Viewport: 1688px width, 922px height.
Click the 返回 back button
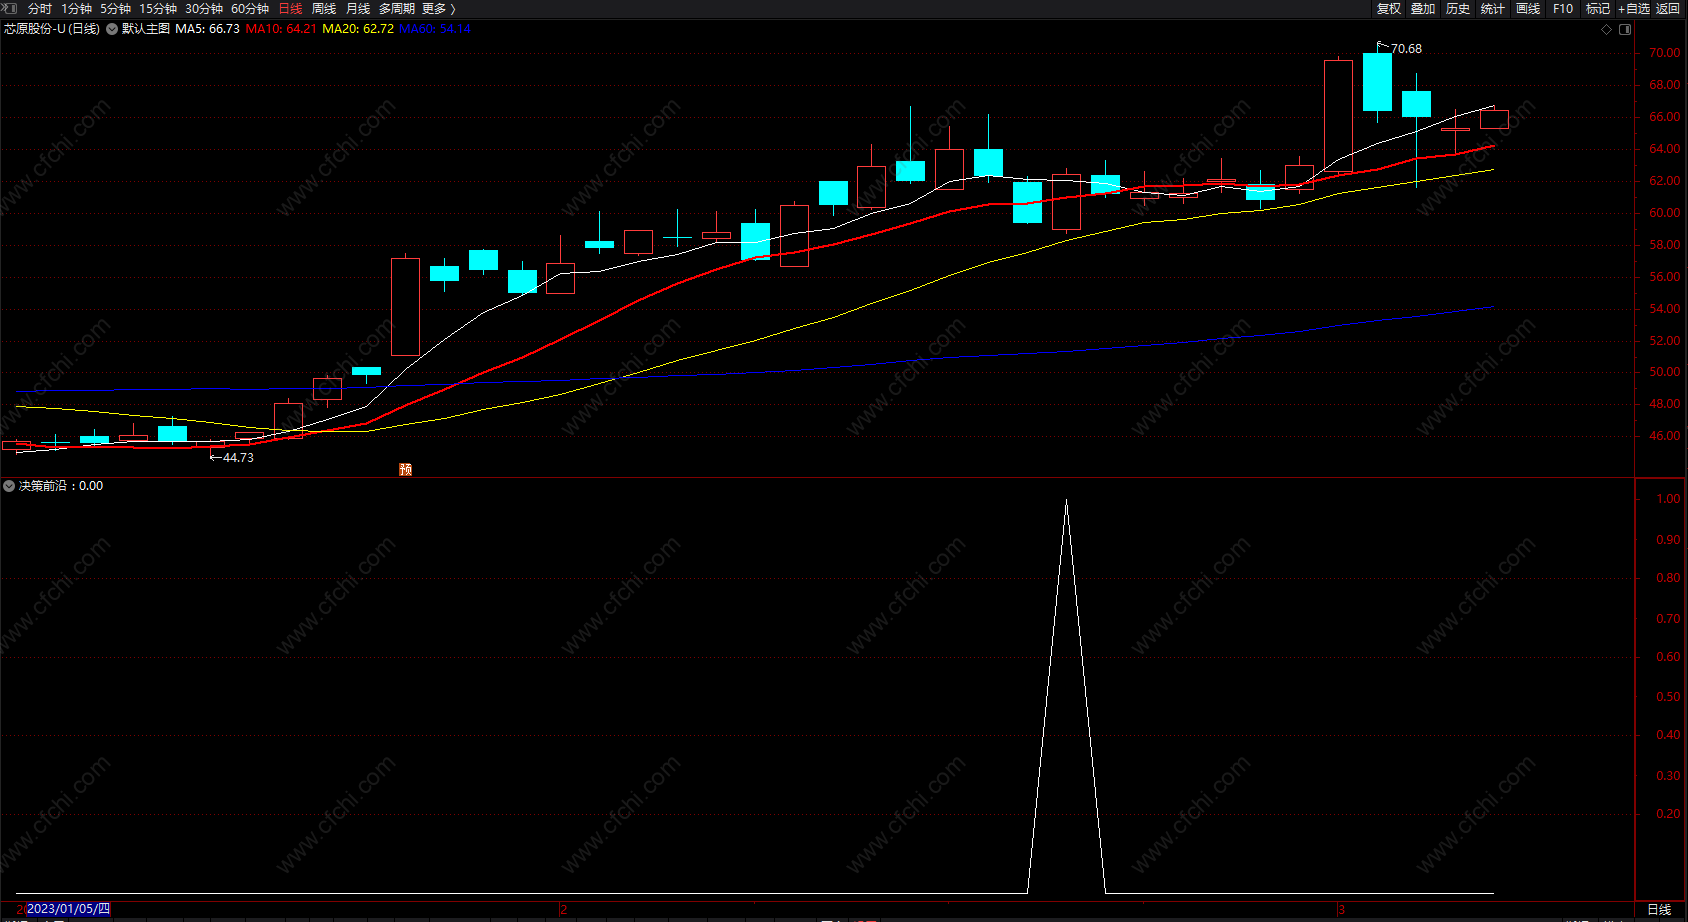(1668, 8)
